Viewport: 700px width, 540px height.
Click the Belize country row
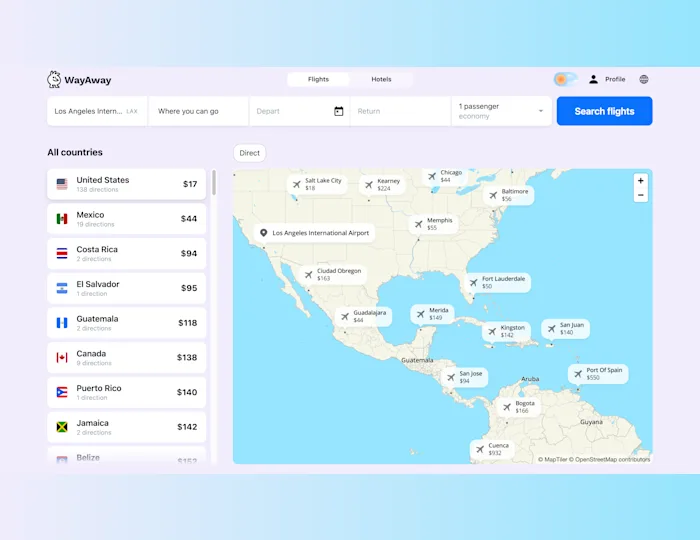point(126,457)
